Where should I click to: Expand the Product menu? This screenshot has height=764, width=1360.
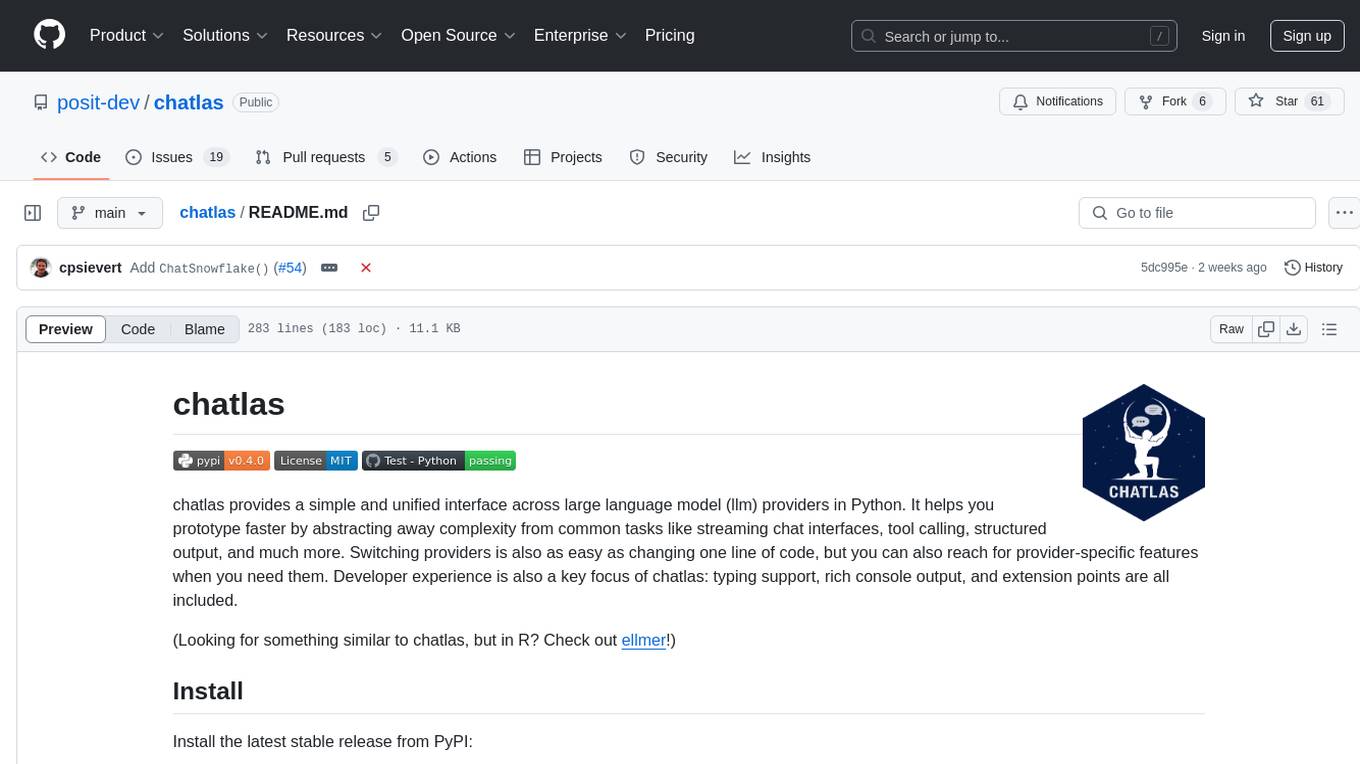[x=127, y=35]
